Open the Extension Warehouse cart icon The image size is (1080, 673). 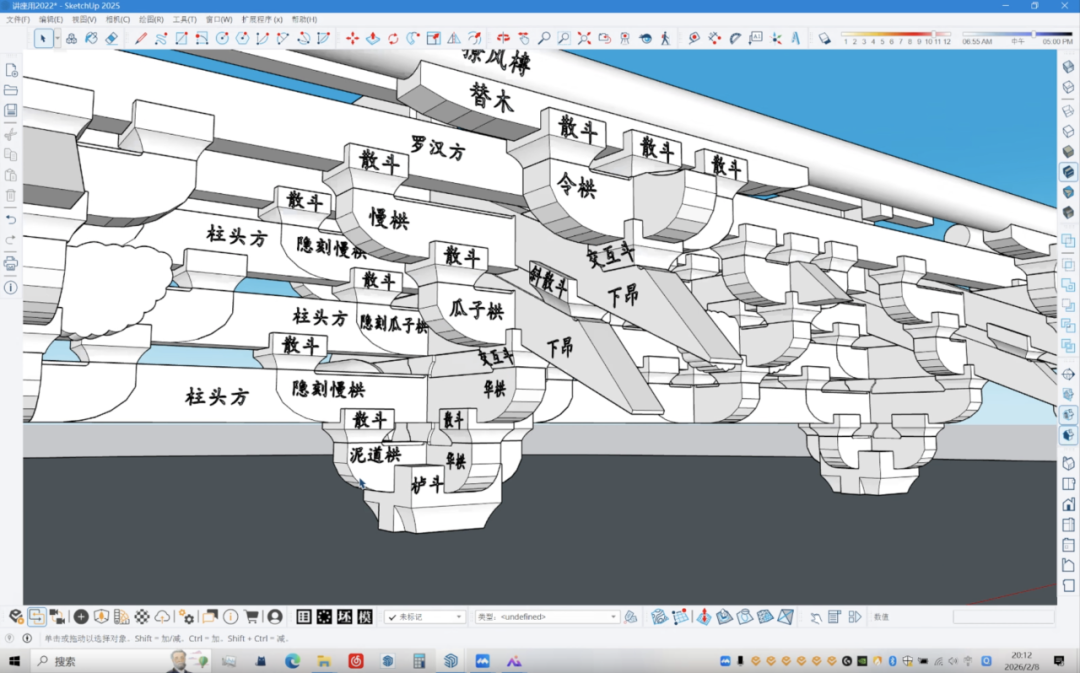click(x=252, y=617)
